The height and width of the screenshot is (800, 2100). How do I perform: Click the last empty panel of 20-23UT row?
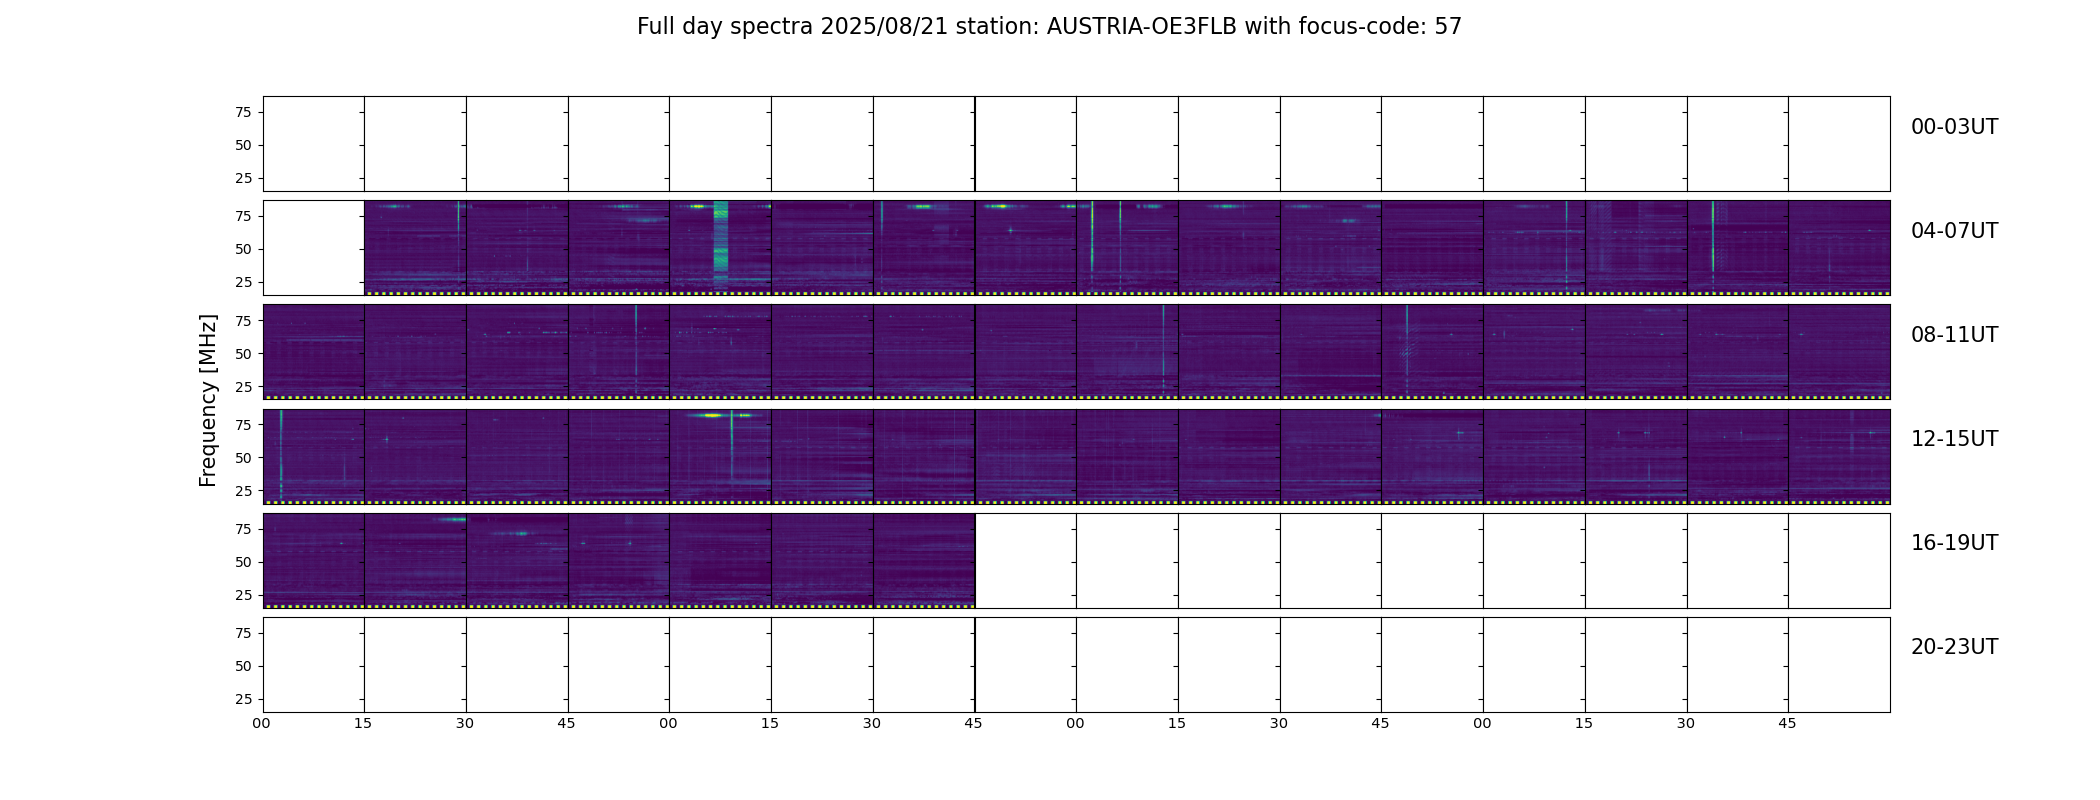coord(1839,665)
